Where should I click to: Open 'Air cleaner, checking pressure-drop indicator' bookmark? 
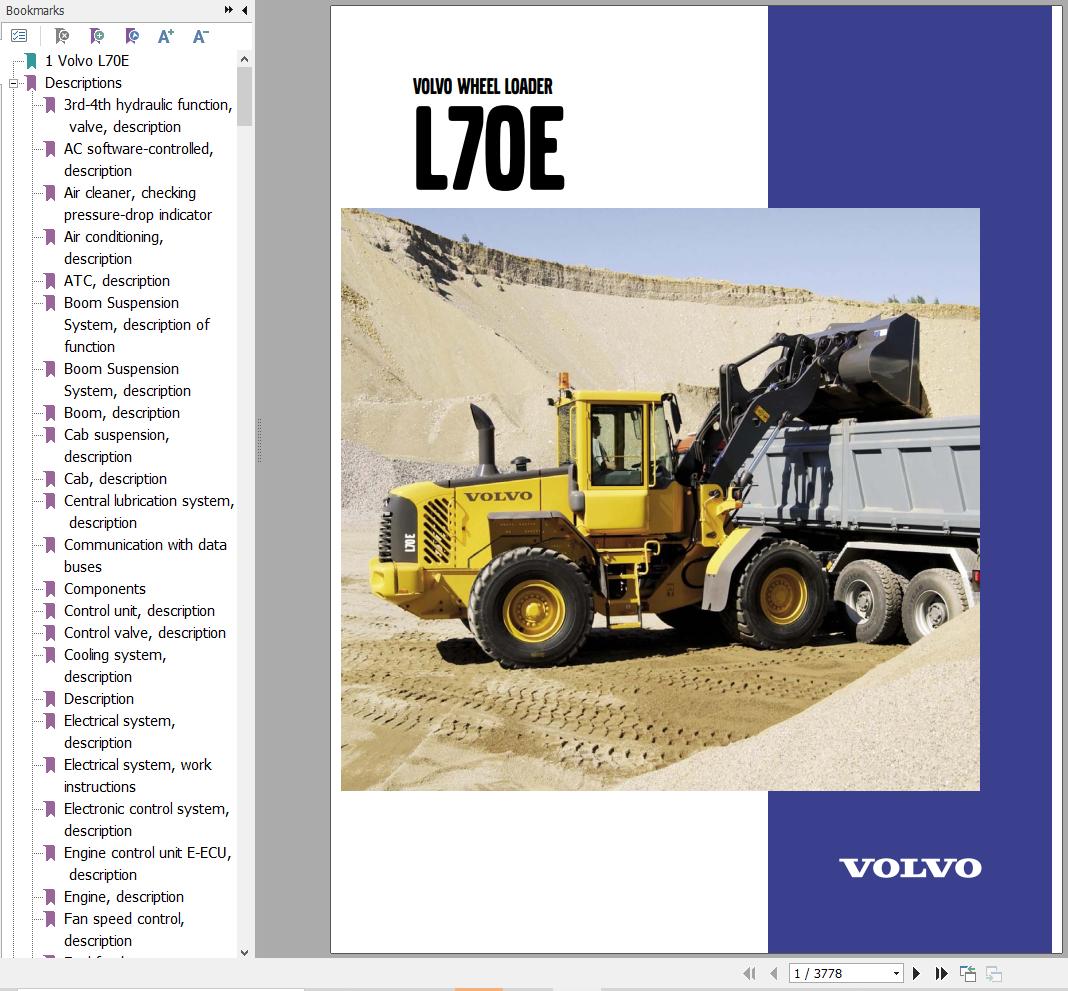point(138,204)
